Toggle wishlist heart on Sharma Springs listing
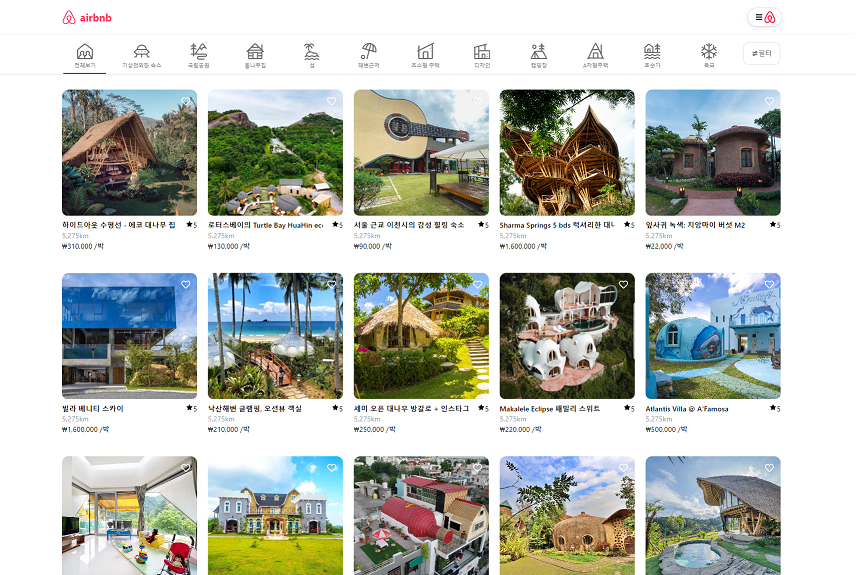Viewport: 856px width, 575px height. click(623, 101)
